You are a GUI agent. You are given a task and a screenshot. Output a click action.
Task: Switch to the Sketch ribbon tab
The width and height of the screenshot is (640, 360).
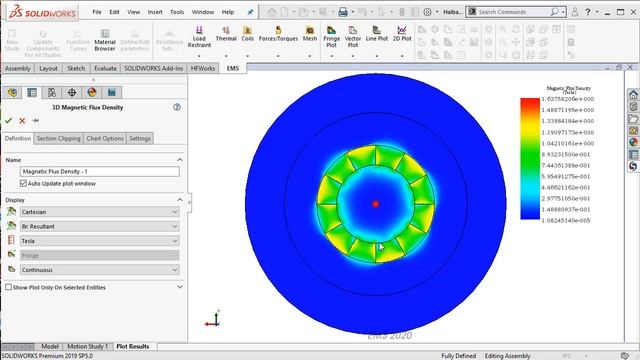[x=76, y=69]
